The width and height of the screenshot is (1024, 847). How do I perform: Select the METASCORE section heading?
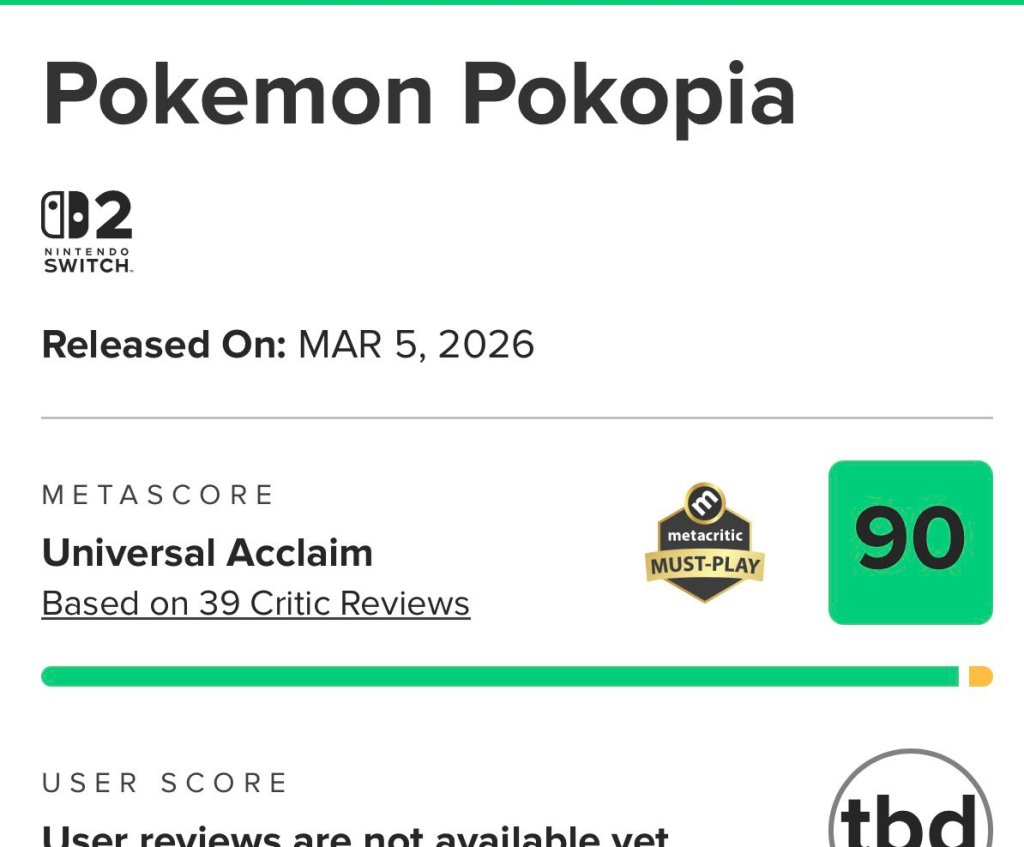158,495
